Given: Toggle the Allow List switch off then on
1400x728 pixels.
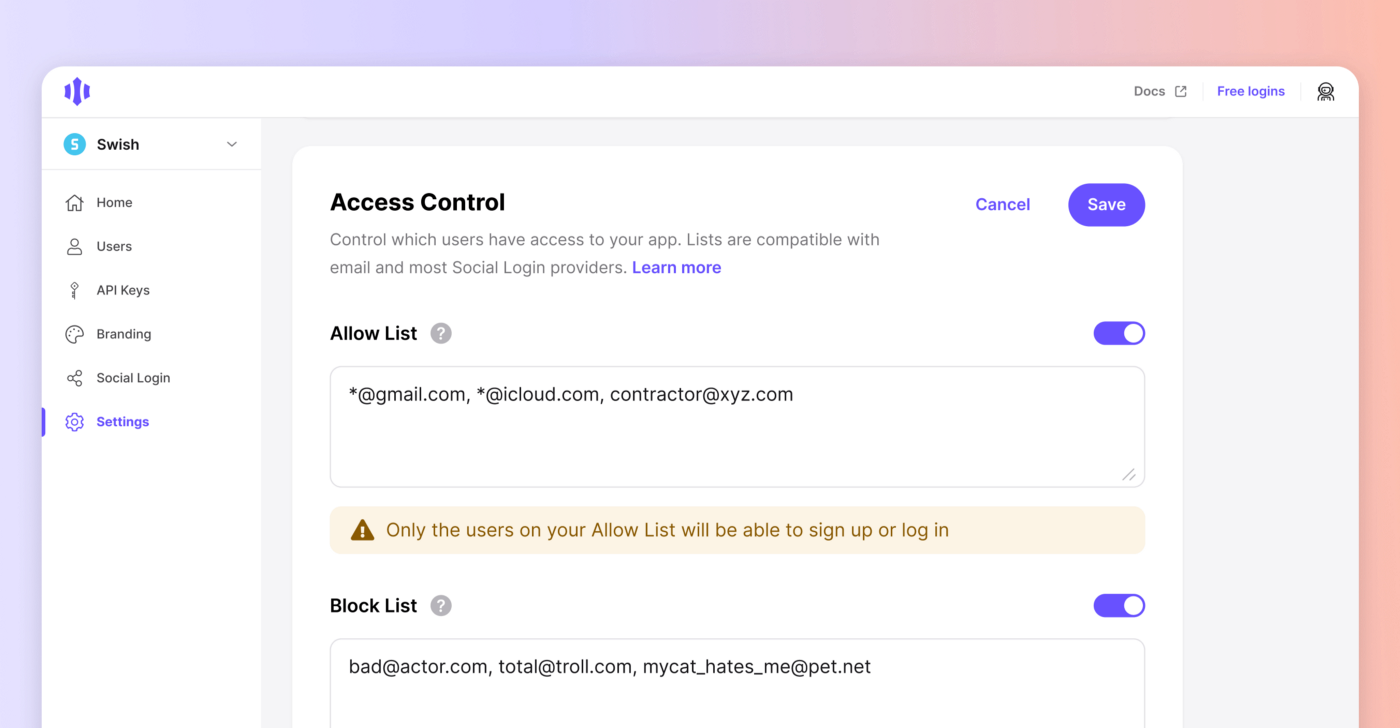Looking at the screenshot, I should pos(1119,333).
